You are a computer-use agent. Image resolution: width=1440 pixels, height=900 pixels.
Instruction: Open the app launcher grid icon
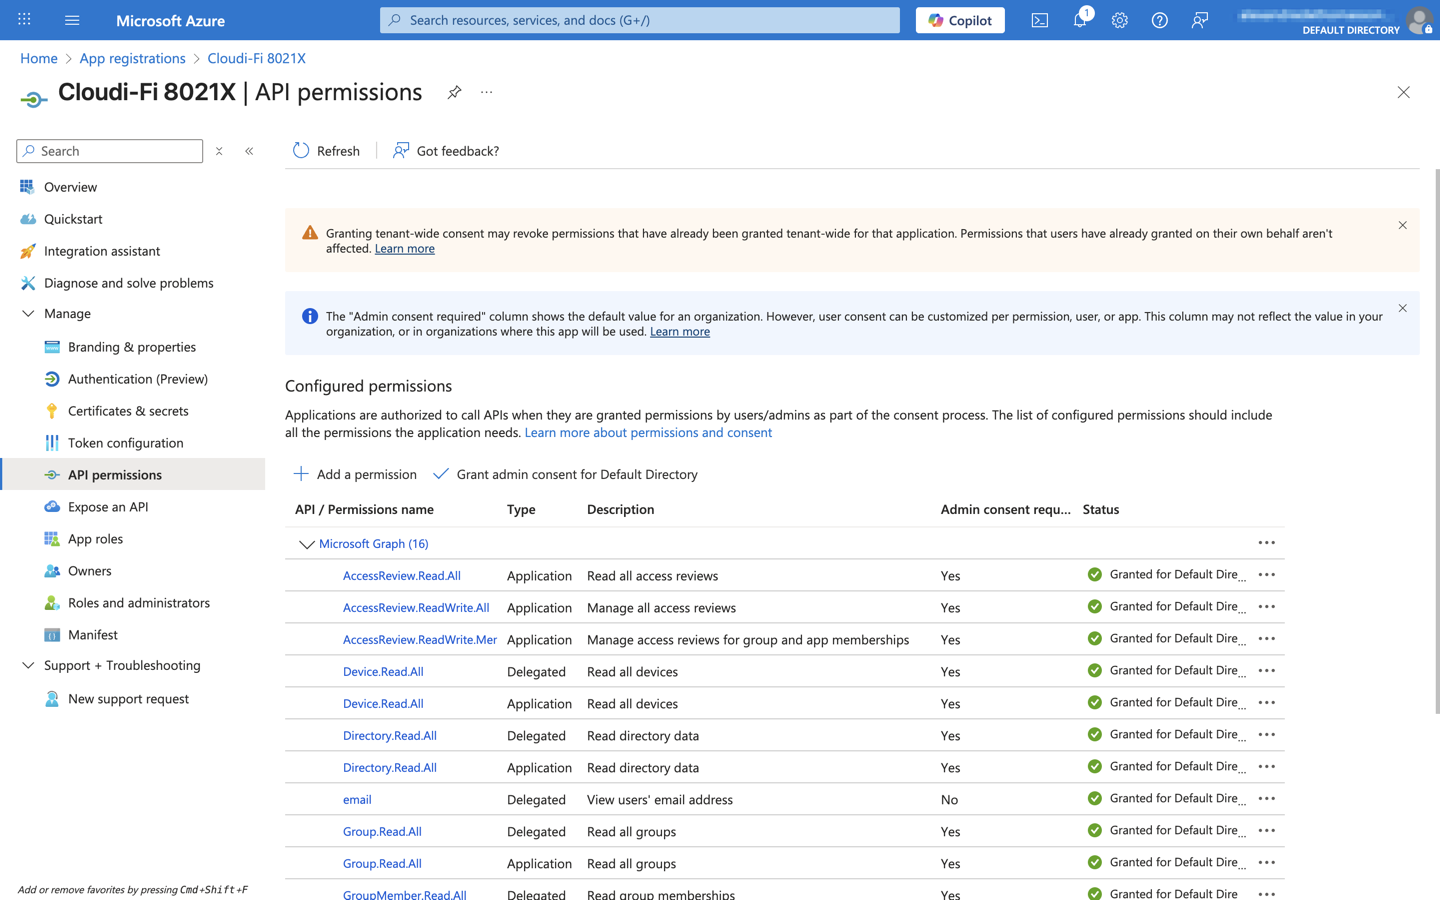(24, 20)
